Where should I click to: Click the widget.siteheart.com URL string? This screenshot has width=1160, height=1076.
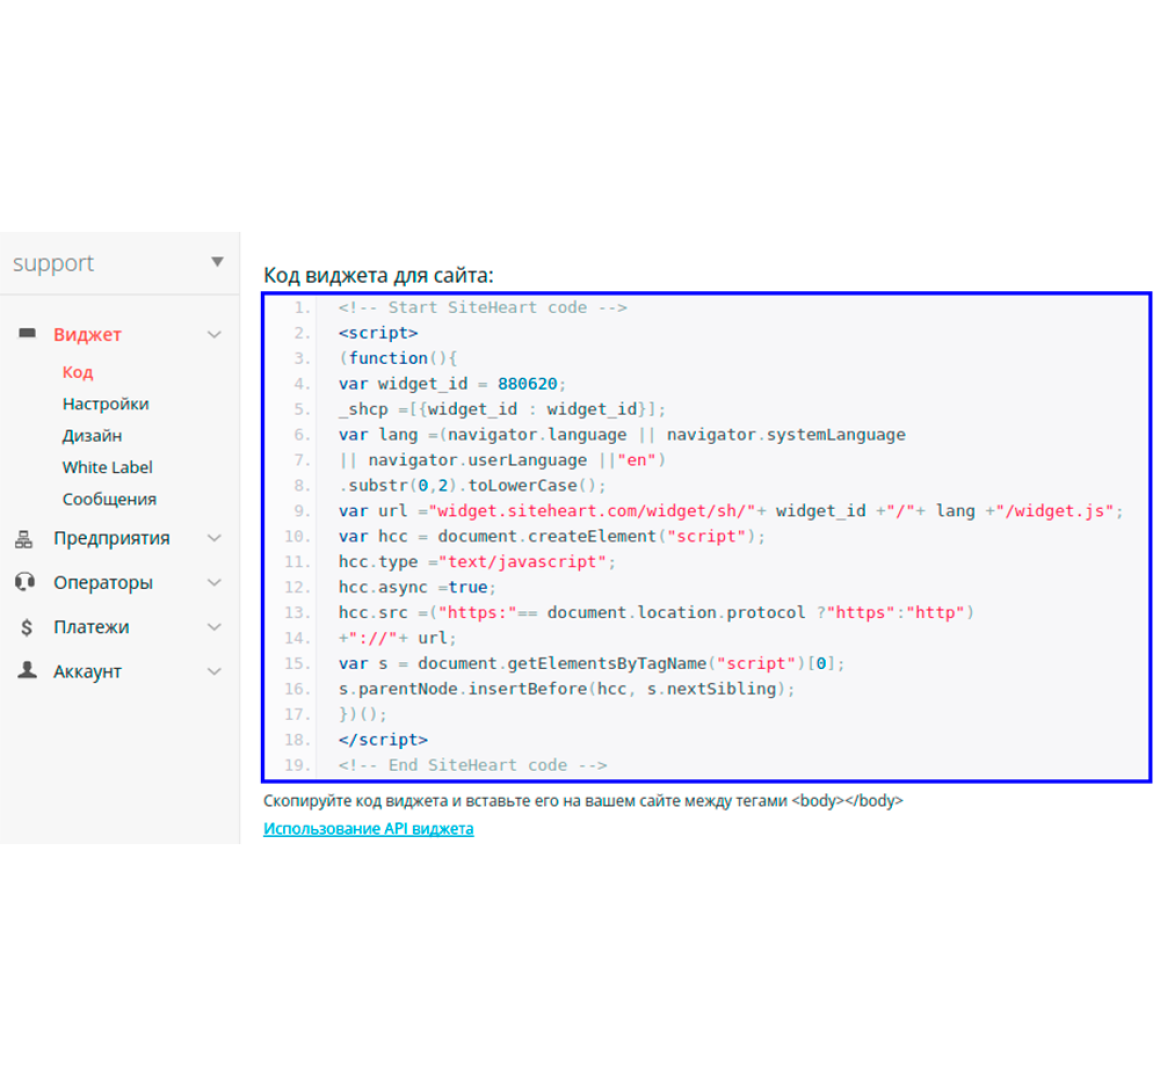[x=592, y=511]
